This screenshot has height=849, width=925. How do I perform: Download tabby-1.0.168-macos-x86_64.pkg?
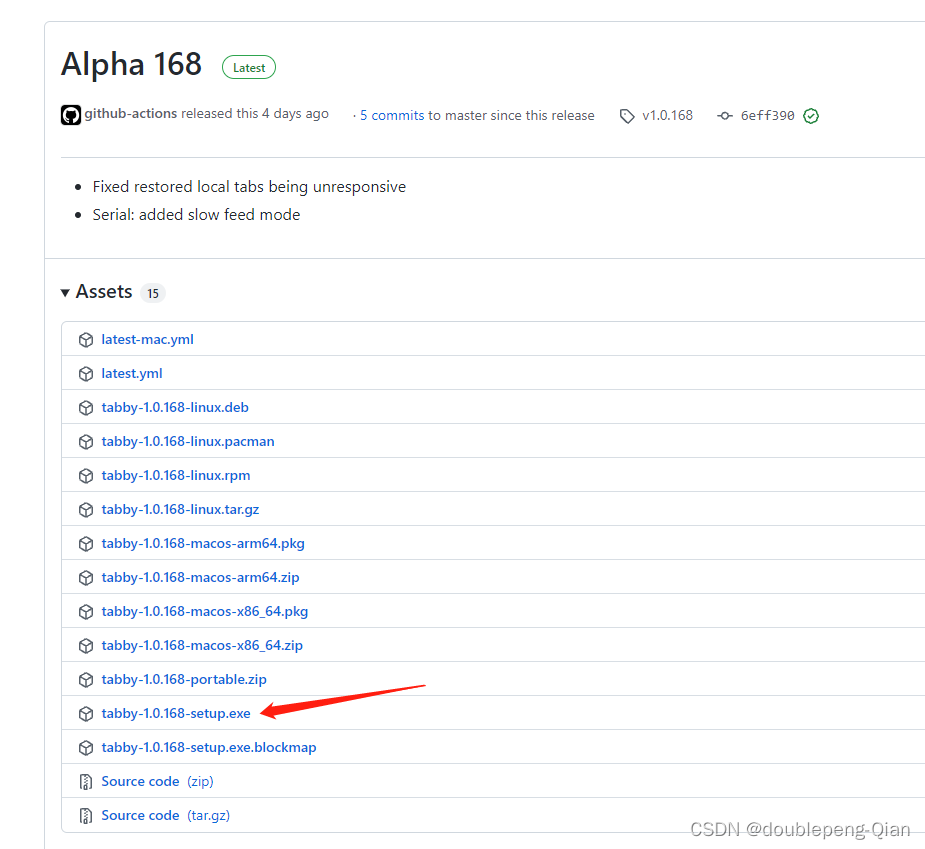pyautogui.click(x=205, y=611)
